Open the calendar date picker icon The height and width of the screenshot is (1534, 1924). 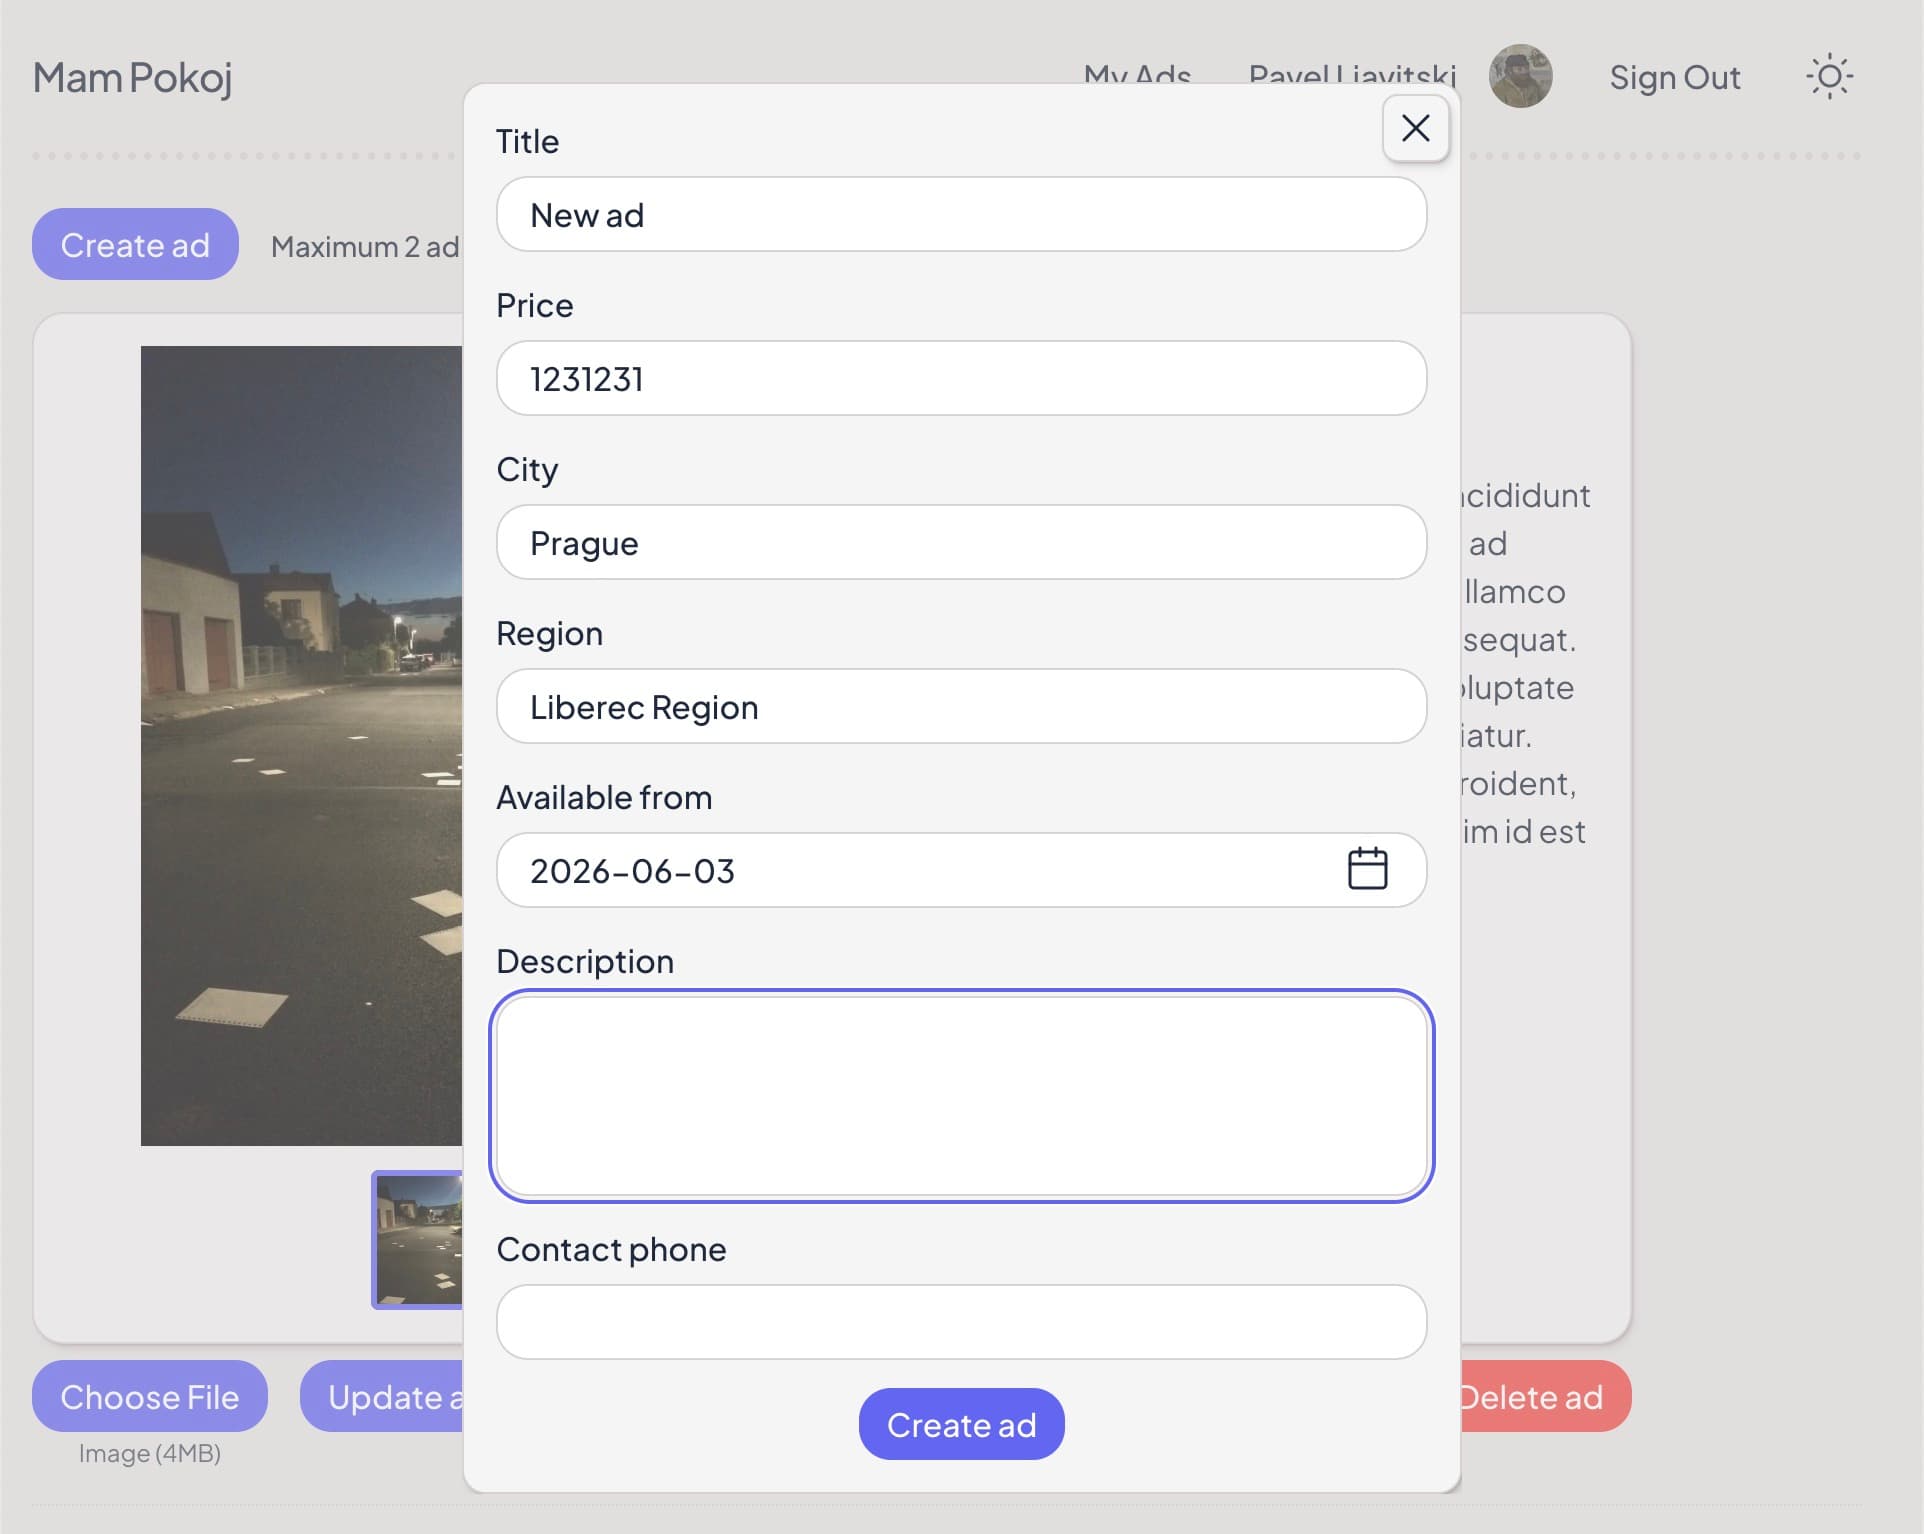coord(1367,868)
